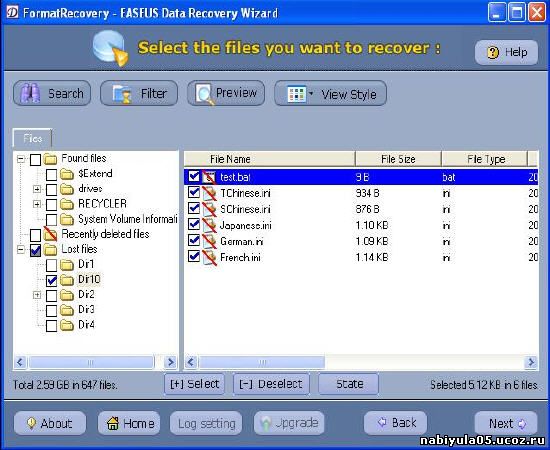Click the Japanese.ini file icon
550x450 pixels.
[x=209, y=225]
